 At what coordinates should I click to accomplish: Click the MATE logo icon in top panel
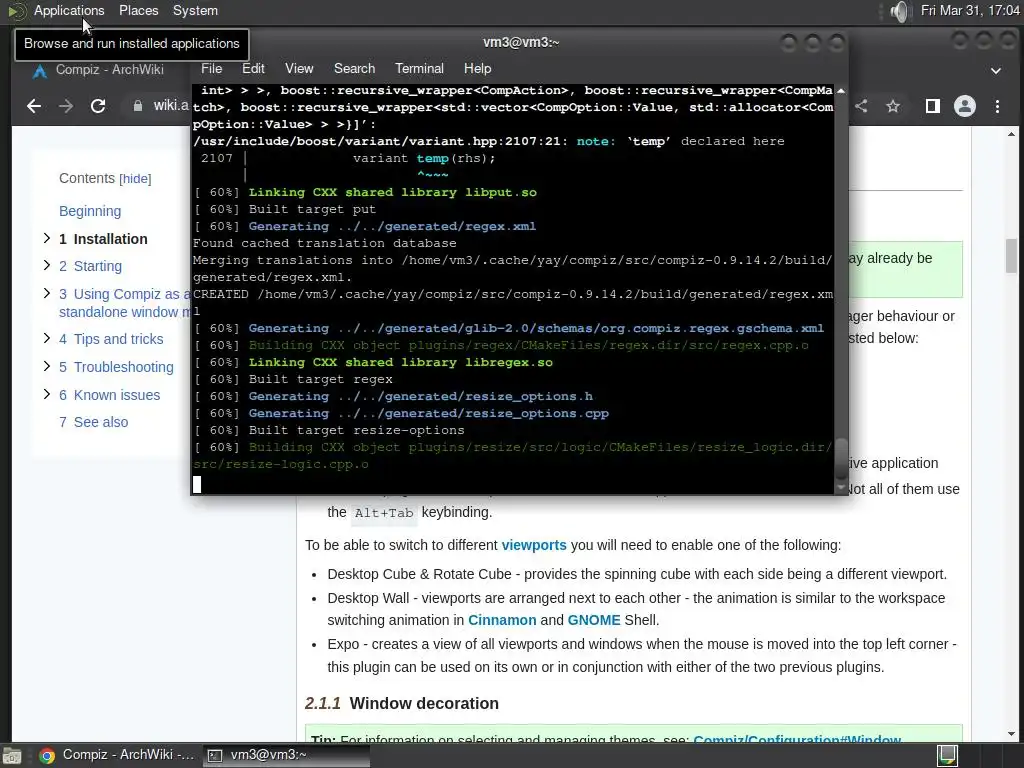(16, 11)
